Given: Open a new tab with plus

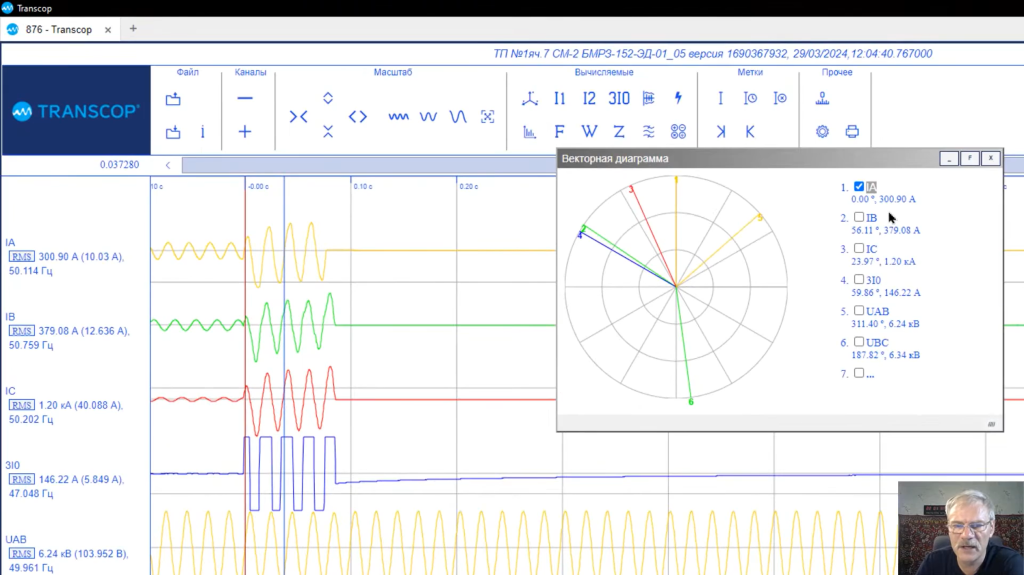Looking at the screenshot, I should pos(133,29).
